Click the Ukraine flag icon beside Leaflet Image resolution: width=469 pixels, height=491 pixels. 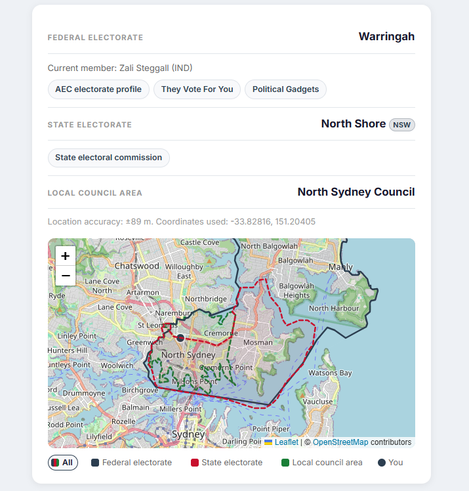[x=268, y=442]
